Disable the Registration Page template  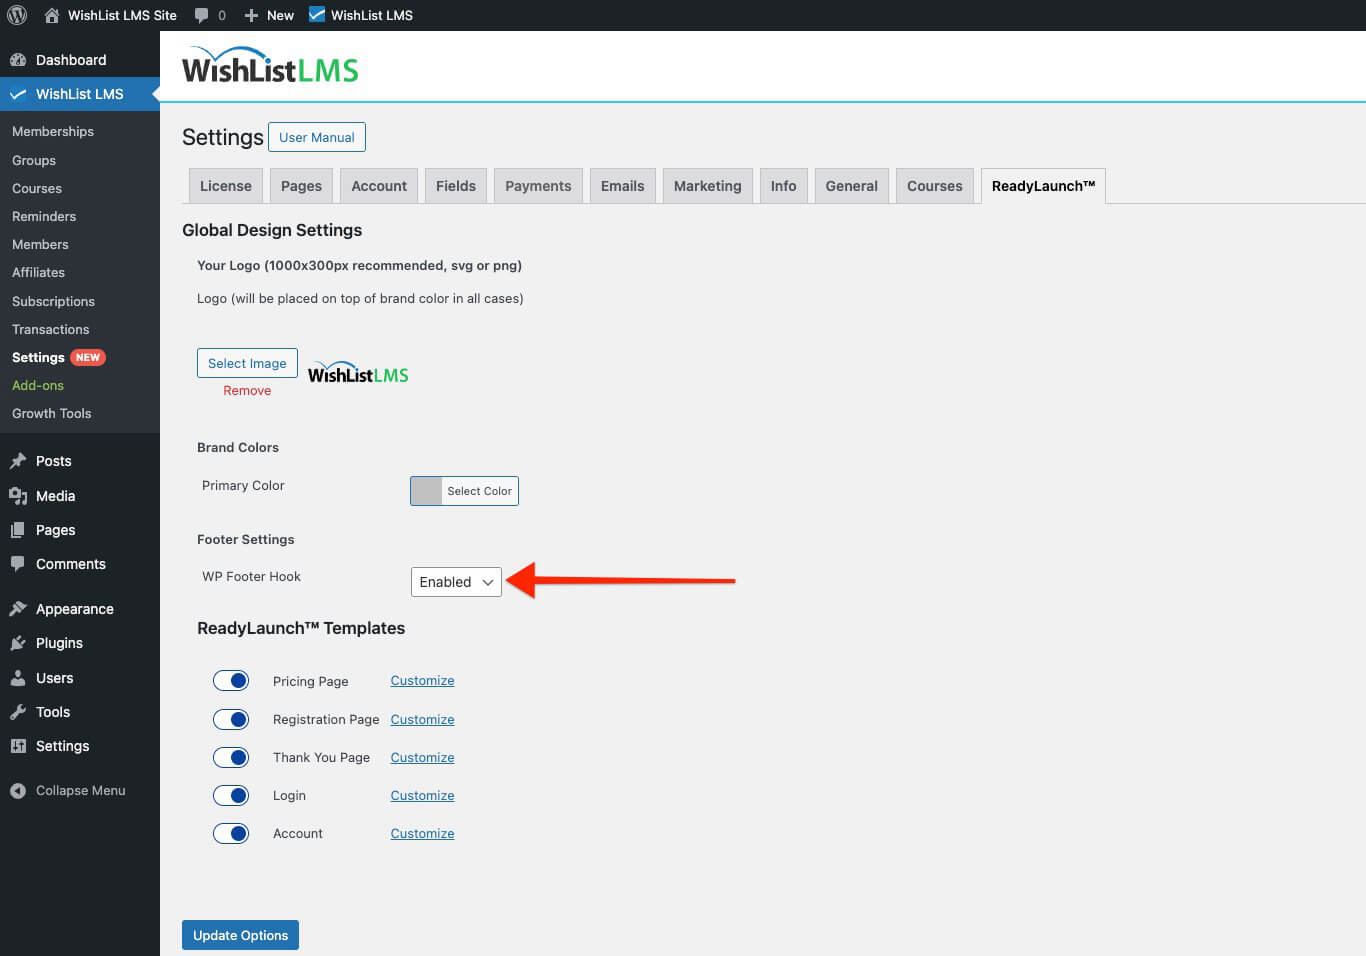pyautogui.click(x=231, y=719)
